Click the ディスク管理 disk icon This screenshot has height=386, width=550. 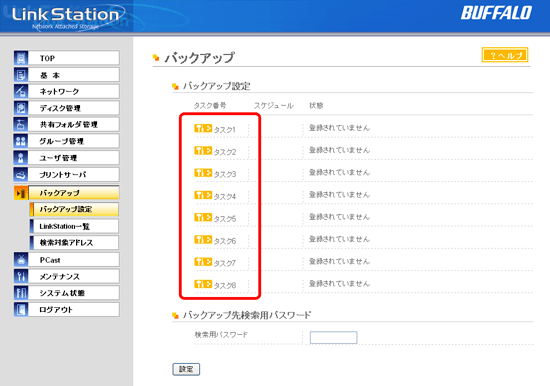pyautogui.click(x=21, y=108)
